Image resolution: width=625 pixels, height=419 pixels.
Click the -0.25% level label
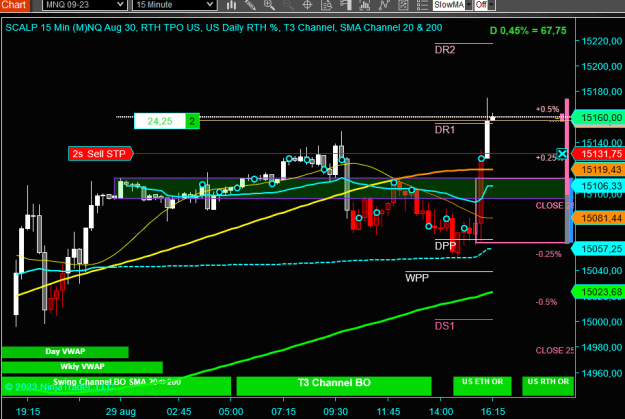pos(548,254)
